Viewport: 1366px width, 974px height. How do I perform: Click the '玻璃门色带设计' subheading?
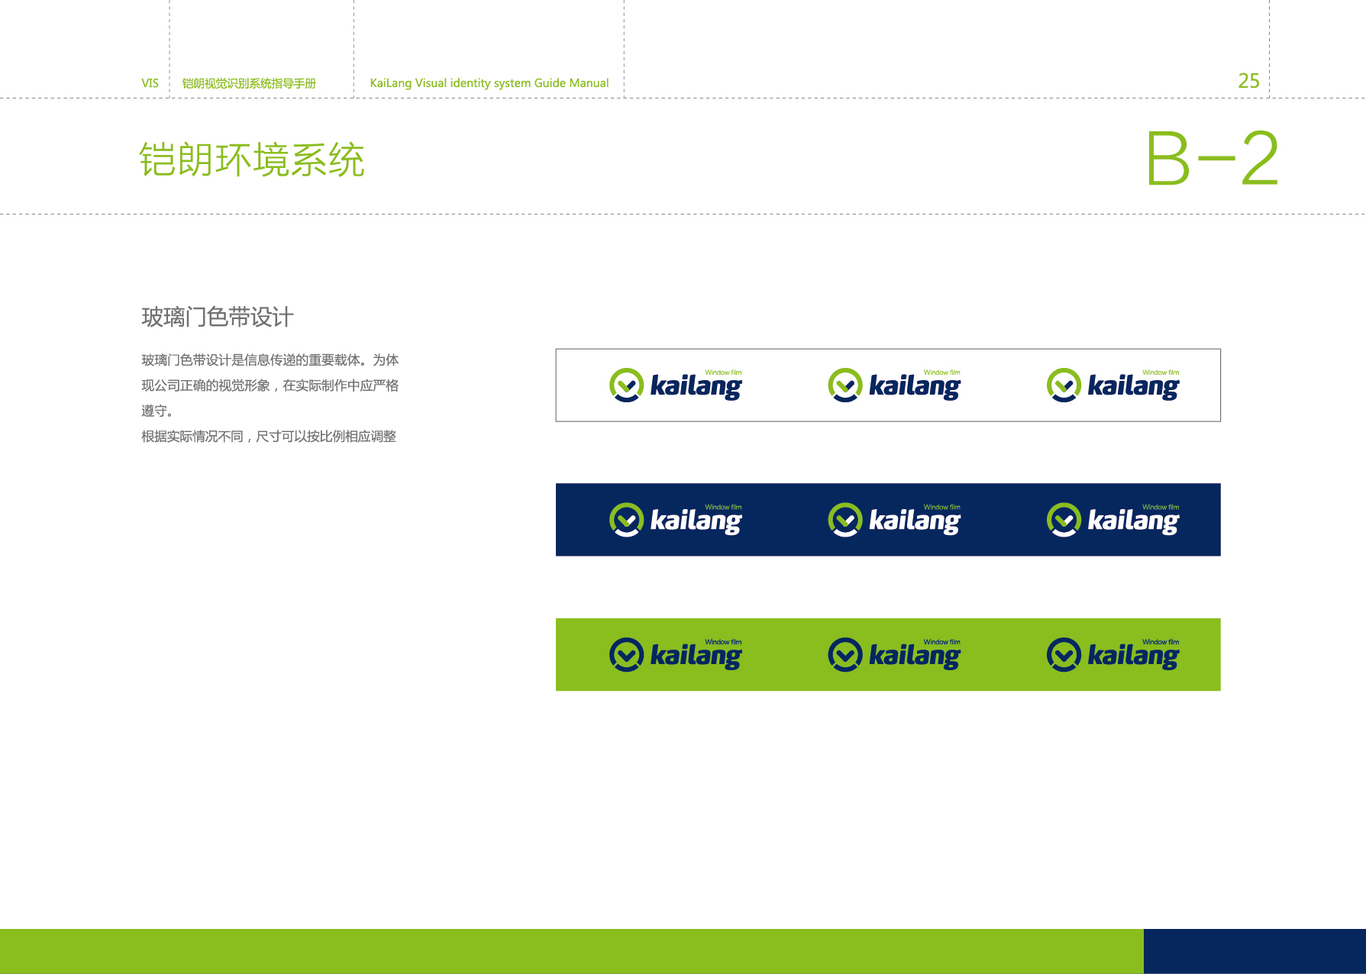pyautogui.click(x=218, y=317)
